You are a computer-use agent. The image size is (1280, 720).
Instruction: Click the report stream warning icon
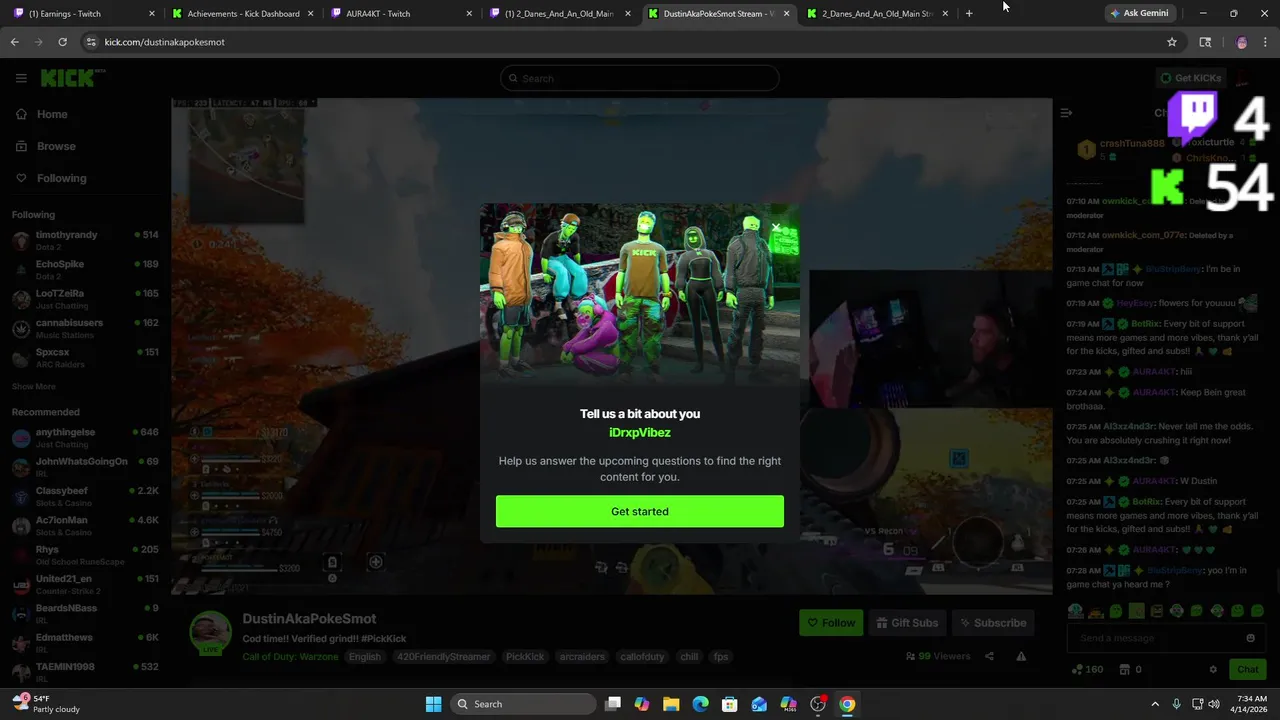[1021, 656]
